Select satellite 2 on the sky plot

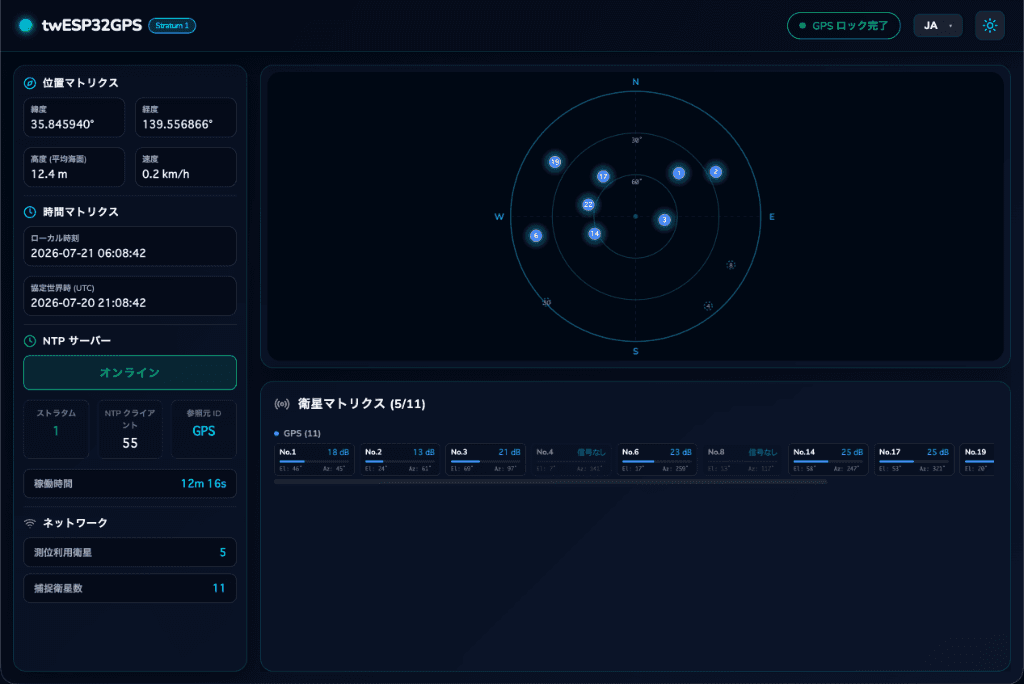pos(716,172)
